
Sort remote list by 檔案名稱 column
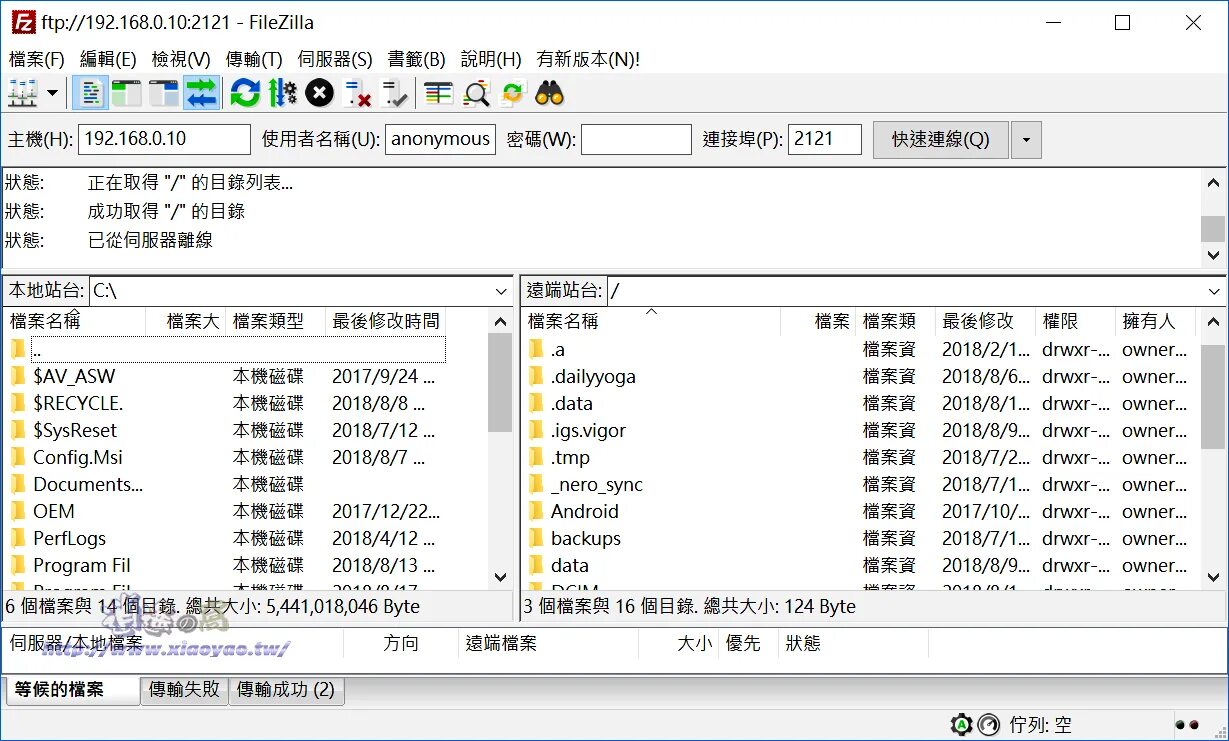(x=651, y=321)
